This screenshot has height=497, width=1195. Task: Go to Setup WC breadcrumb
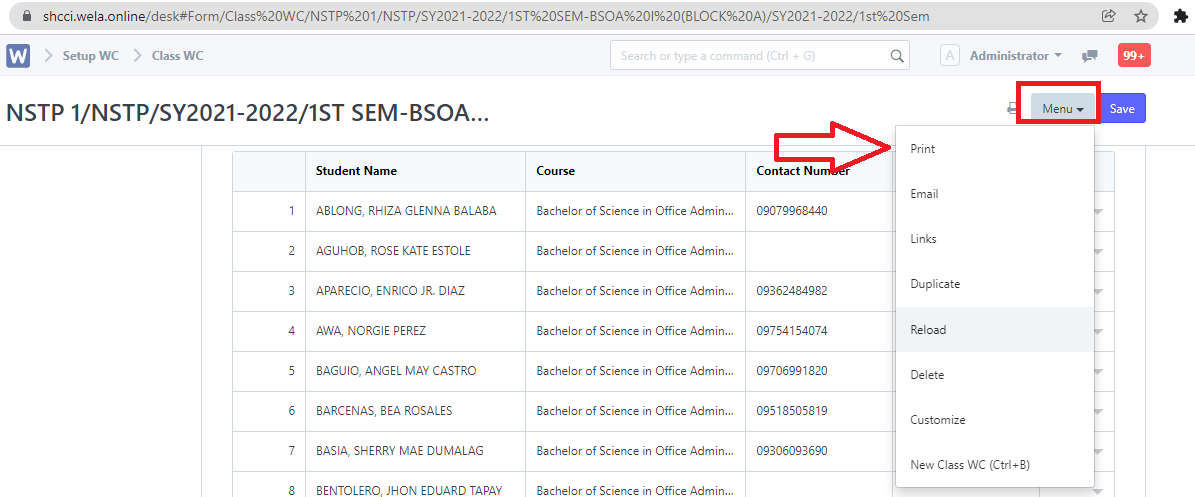[90, 56]
